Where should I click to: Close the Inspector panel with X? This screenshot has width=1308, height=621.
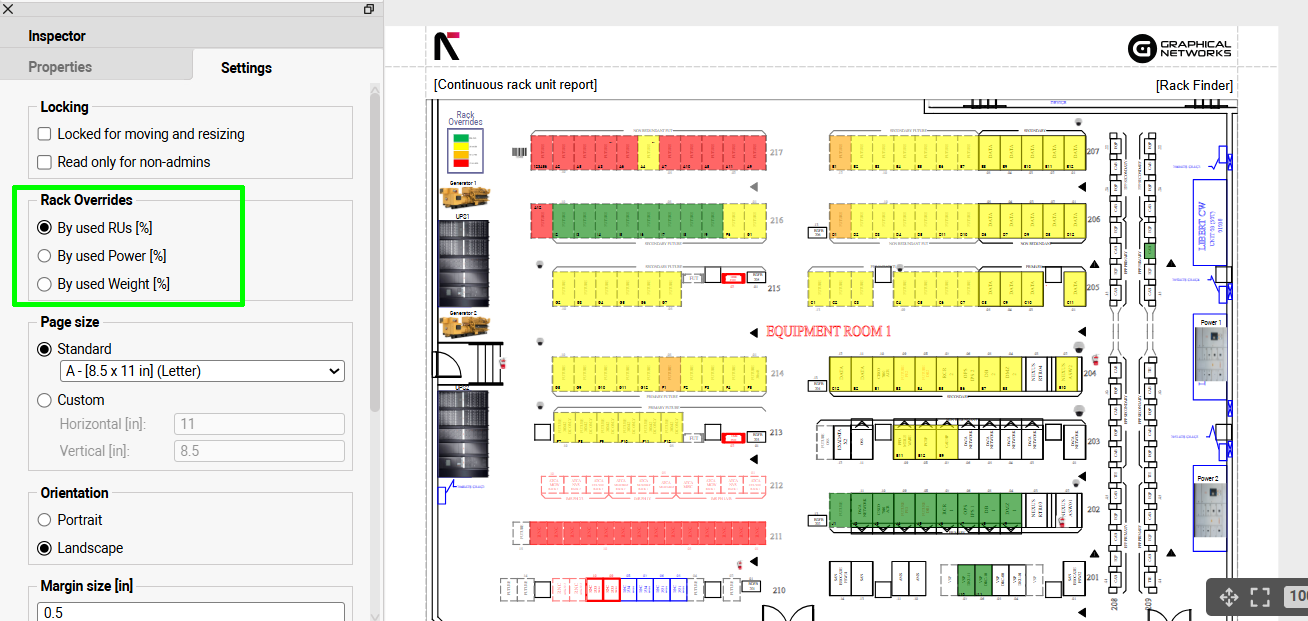point(9,9)
